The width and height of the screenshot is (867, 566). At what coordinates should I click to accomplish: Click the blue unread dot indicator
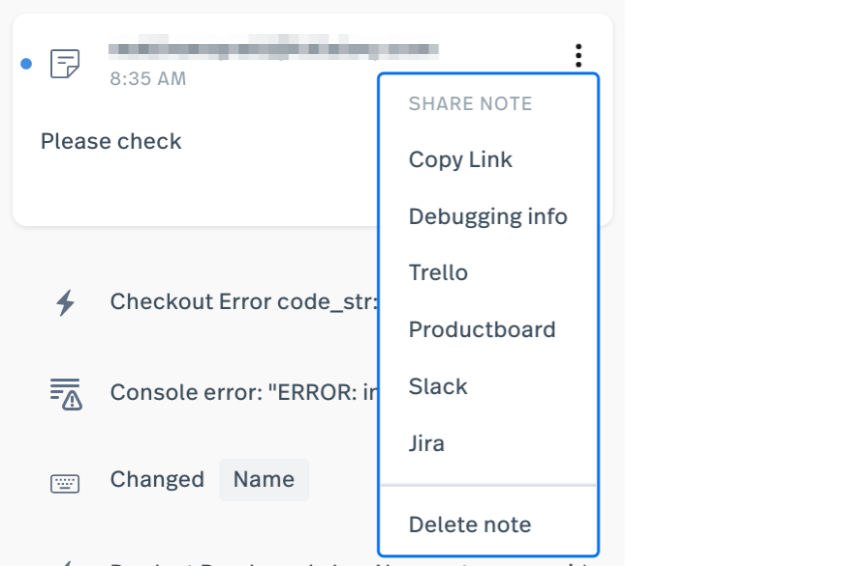point(26,64)
